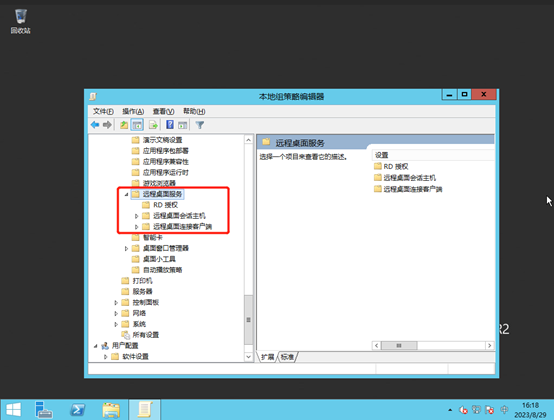Screen dimensions: 554x420
Task: Click the Up one level folder icon
Action: coord(124,125)
